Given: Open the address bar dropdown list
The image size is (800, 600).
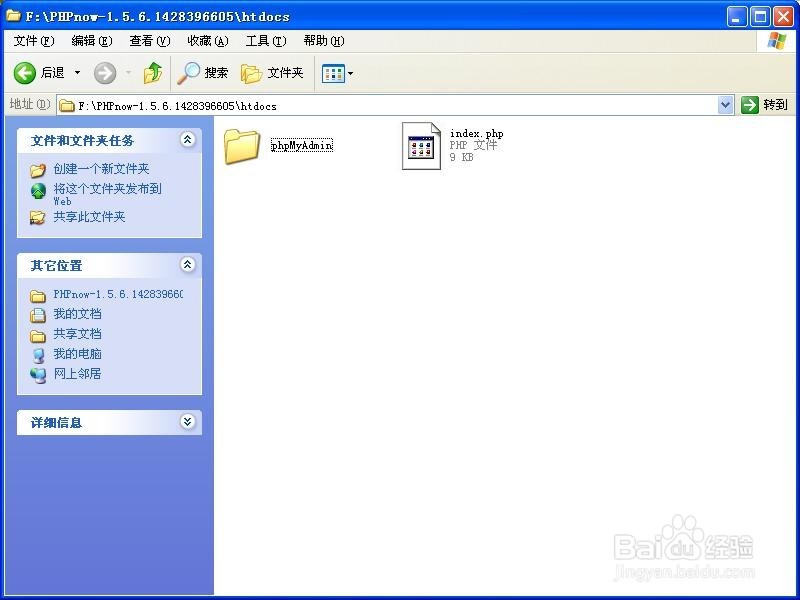Looking at the screenshot, I should (x=726, y=105).
